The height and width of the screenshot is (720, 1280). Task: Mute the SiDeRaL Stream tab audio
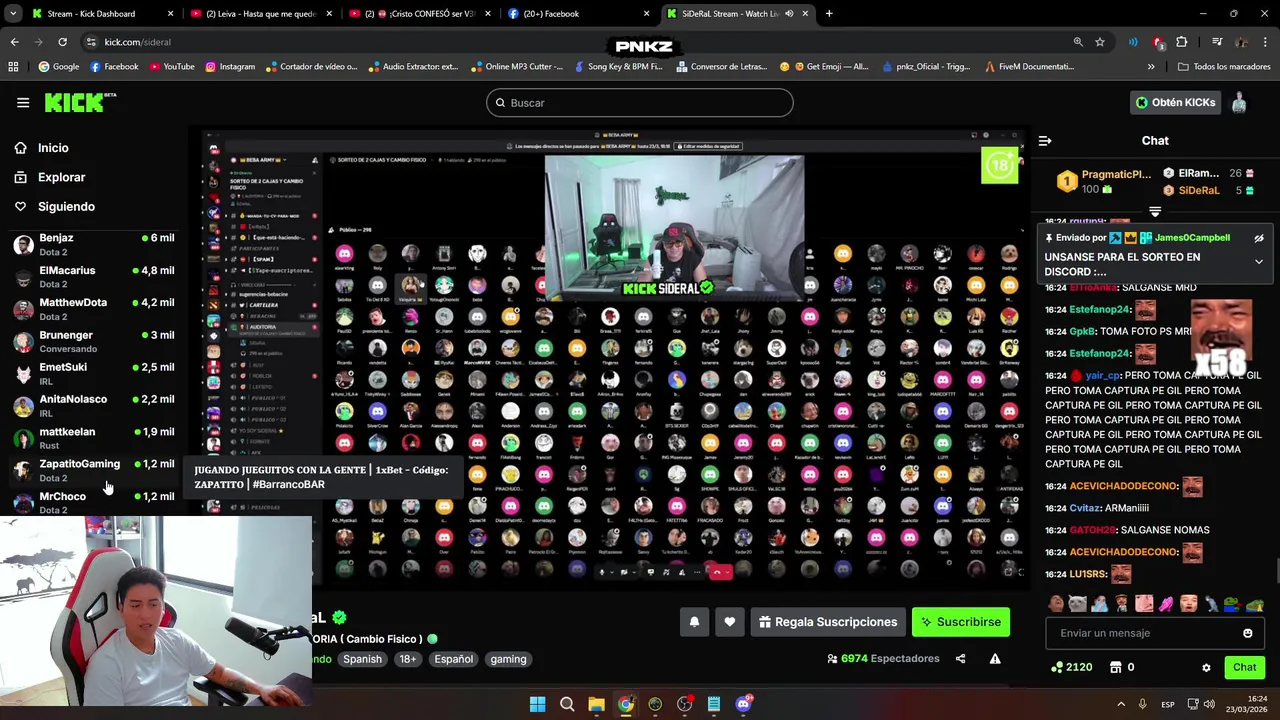[x=789, y=14]
